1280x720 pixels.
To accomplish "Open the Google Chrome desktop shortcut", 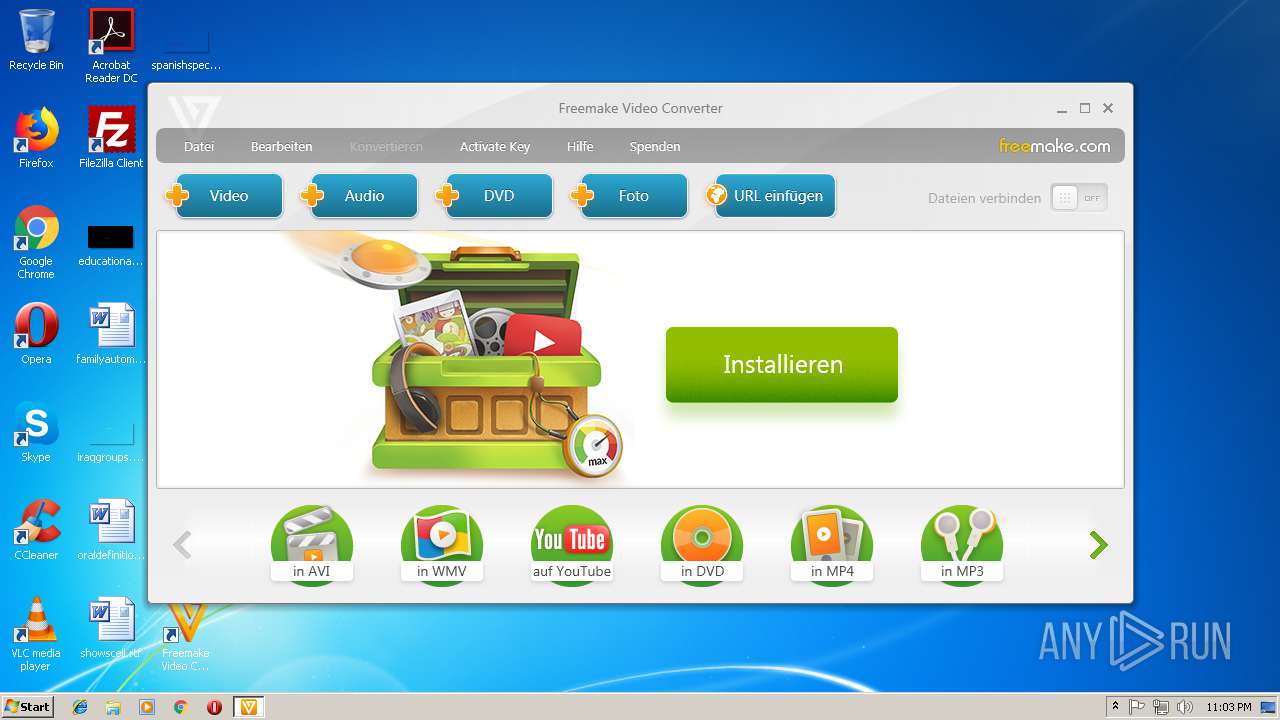I will tap(36, 242).
